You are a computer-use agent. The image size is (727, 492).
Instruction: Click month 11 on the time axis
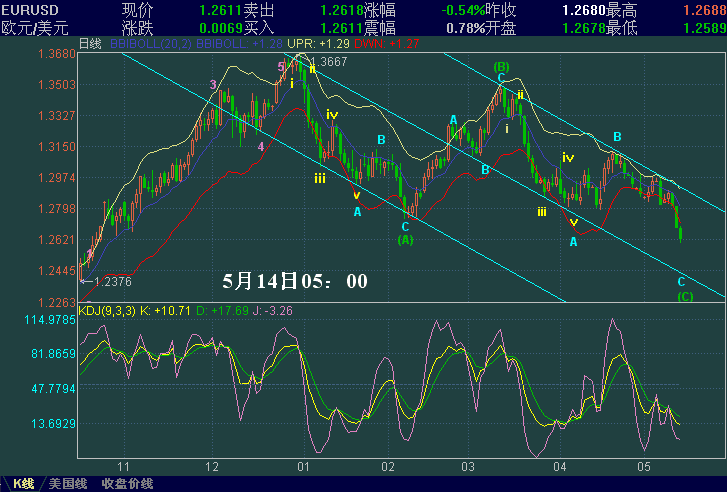tap(123, 467)
